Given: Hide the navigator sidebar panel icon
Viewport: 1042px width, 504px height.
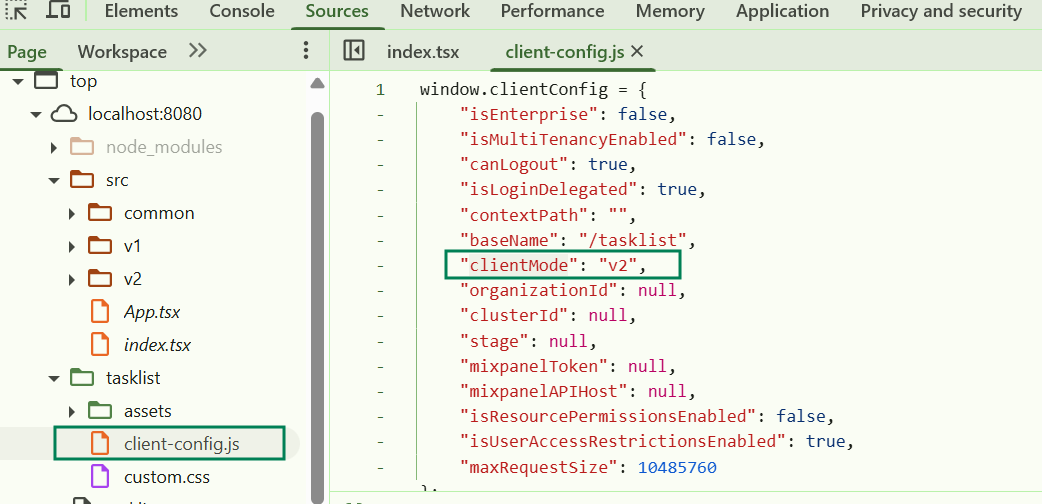Looking at the screenshot, I should [x=353, y=51].
